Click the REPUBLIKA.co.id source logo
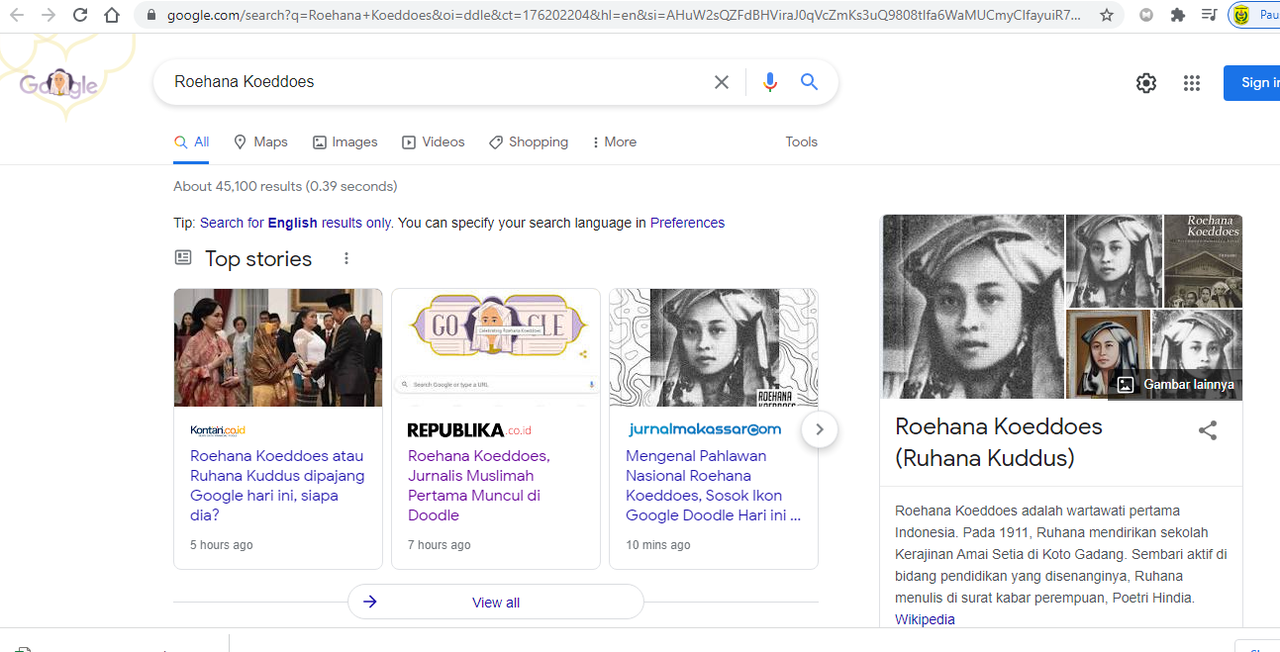 (x=470, y=430)
